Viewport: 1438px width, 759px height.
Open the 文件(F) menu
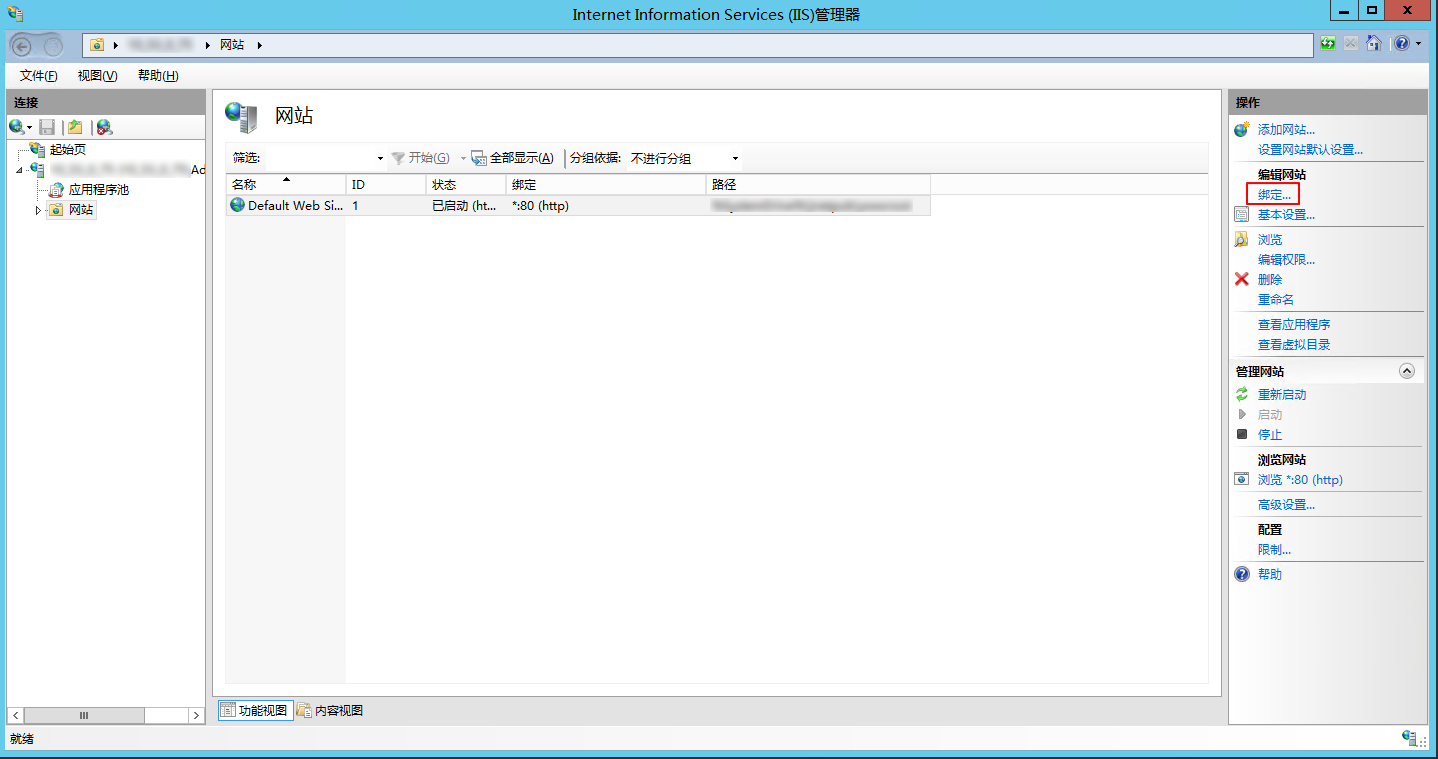point(38,76)
